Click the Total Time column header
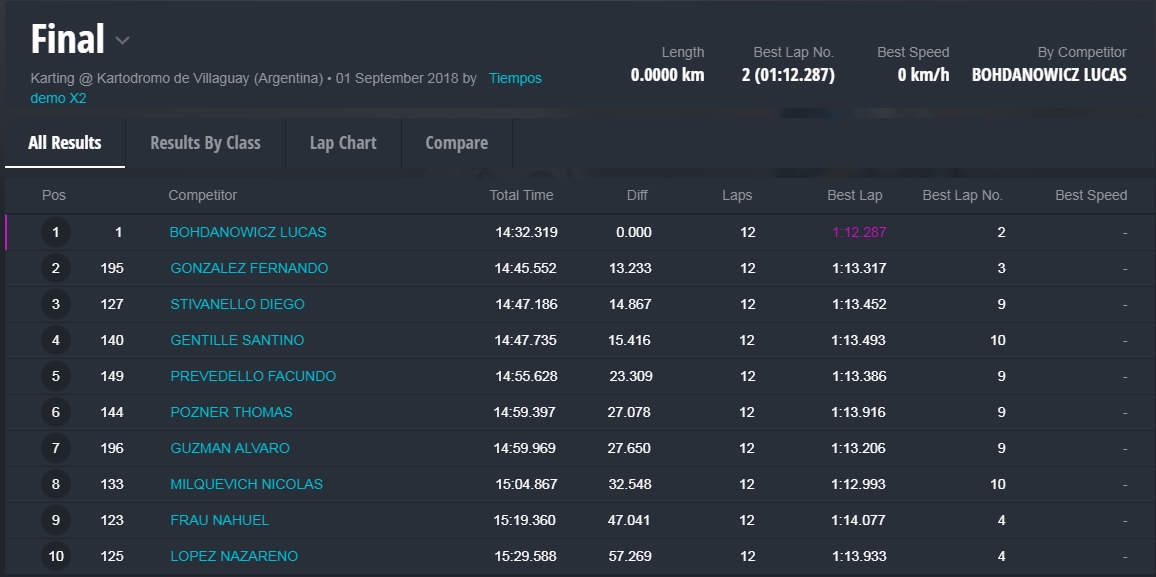1156x577 pixels. click(521, 195)
